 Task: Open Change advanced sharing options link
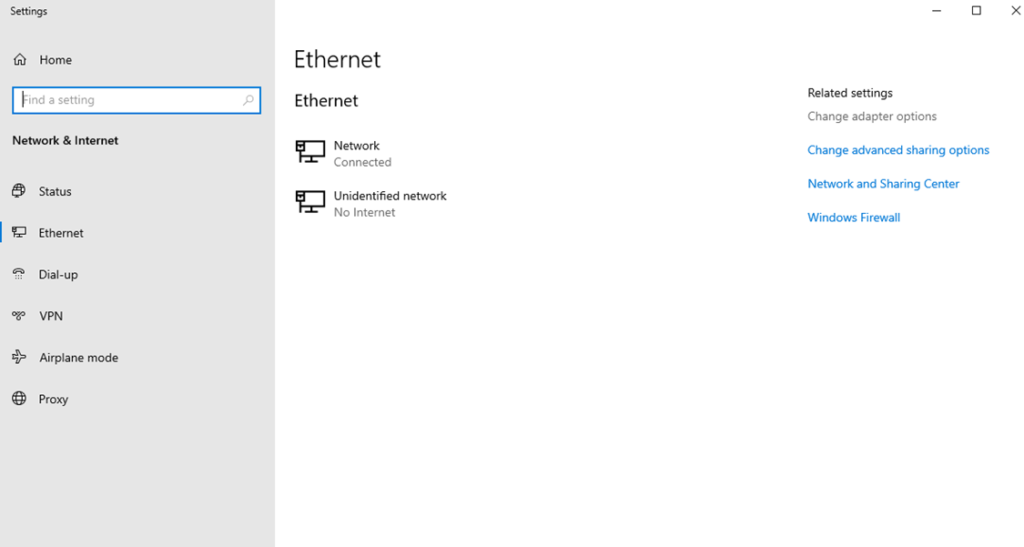898,150
